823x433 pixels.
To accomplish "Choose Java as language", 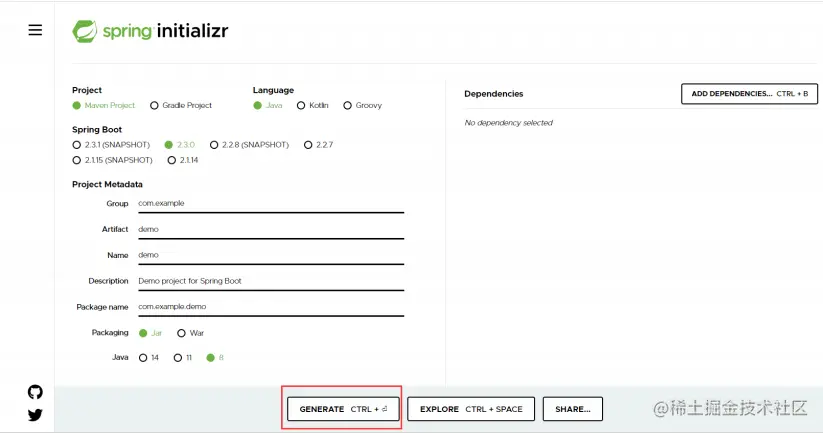I will coord(257,105).
